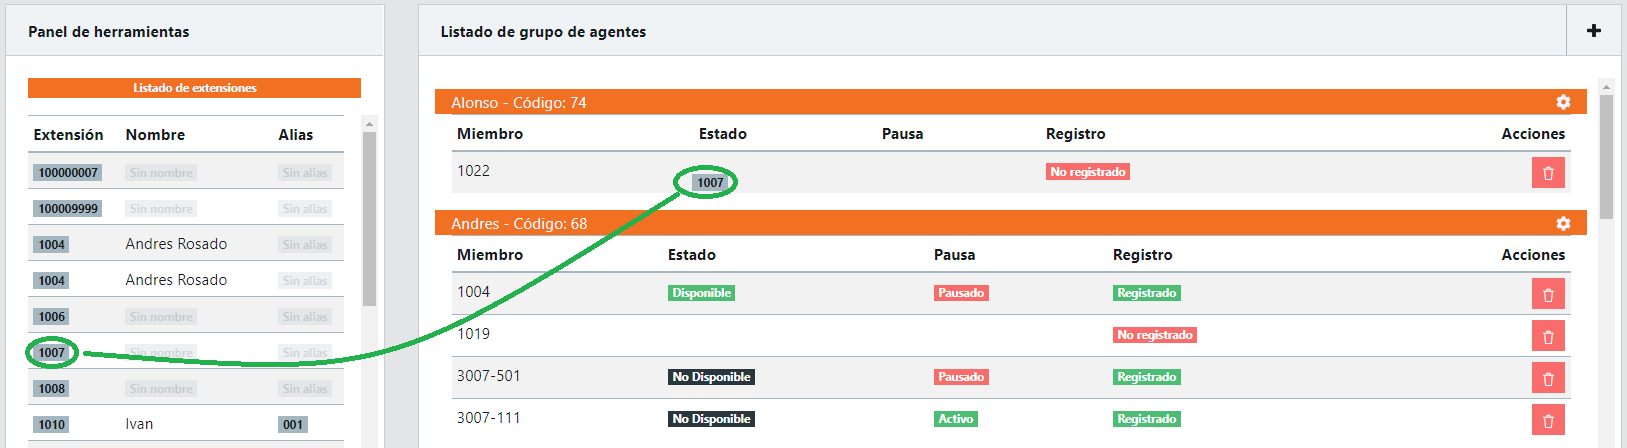Click the Activo pause badge of 3007-111
Image resolution: width=1627 pixels, height=448 pixels.
(955, 419)
